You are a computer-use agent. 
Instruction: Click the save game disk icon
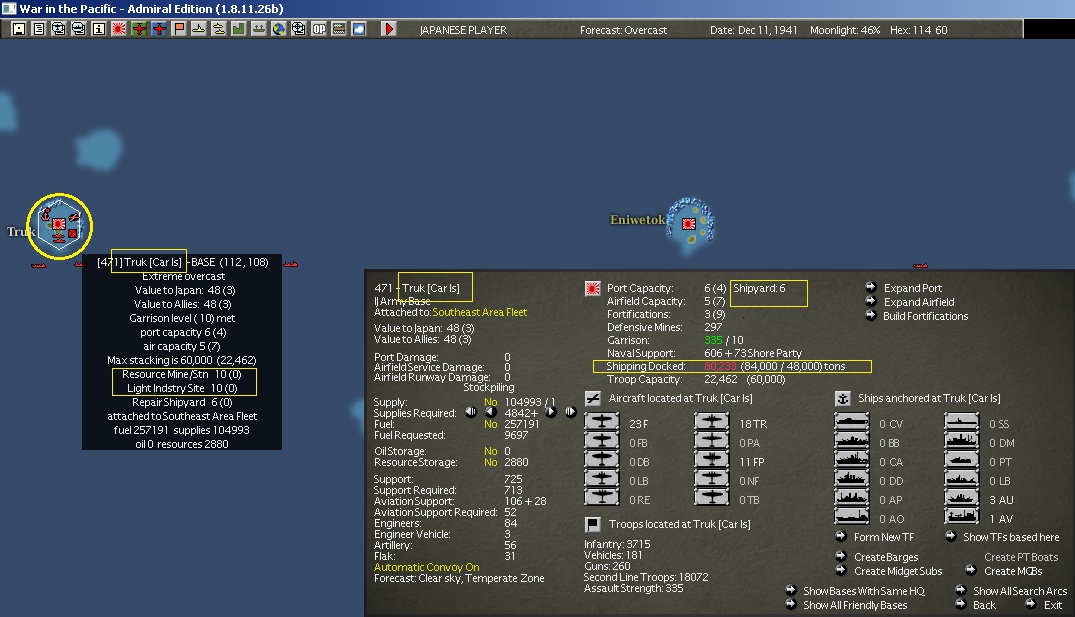pyautogui.click(x=19, y=29)
